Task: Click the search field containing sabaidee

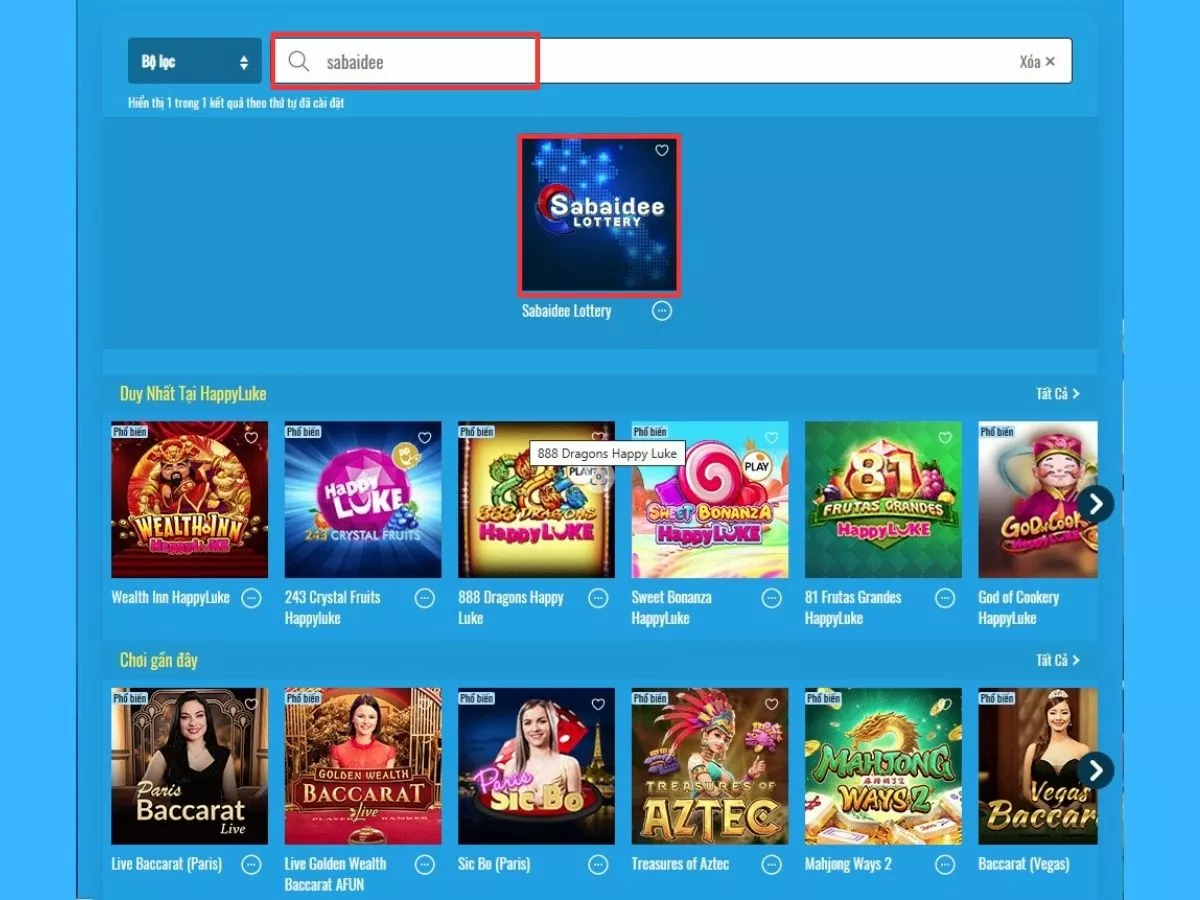Action: tap(673, 61)
